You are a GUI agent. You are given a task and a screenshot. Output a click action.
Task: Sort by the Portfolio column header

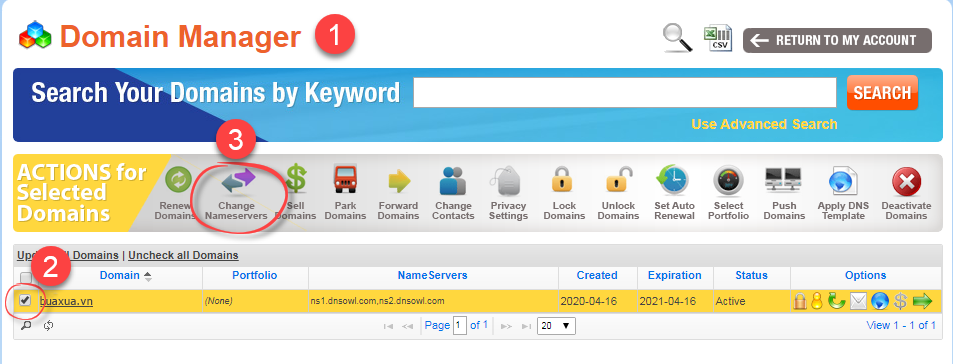pyautogui.click(x=255, y=275)
